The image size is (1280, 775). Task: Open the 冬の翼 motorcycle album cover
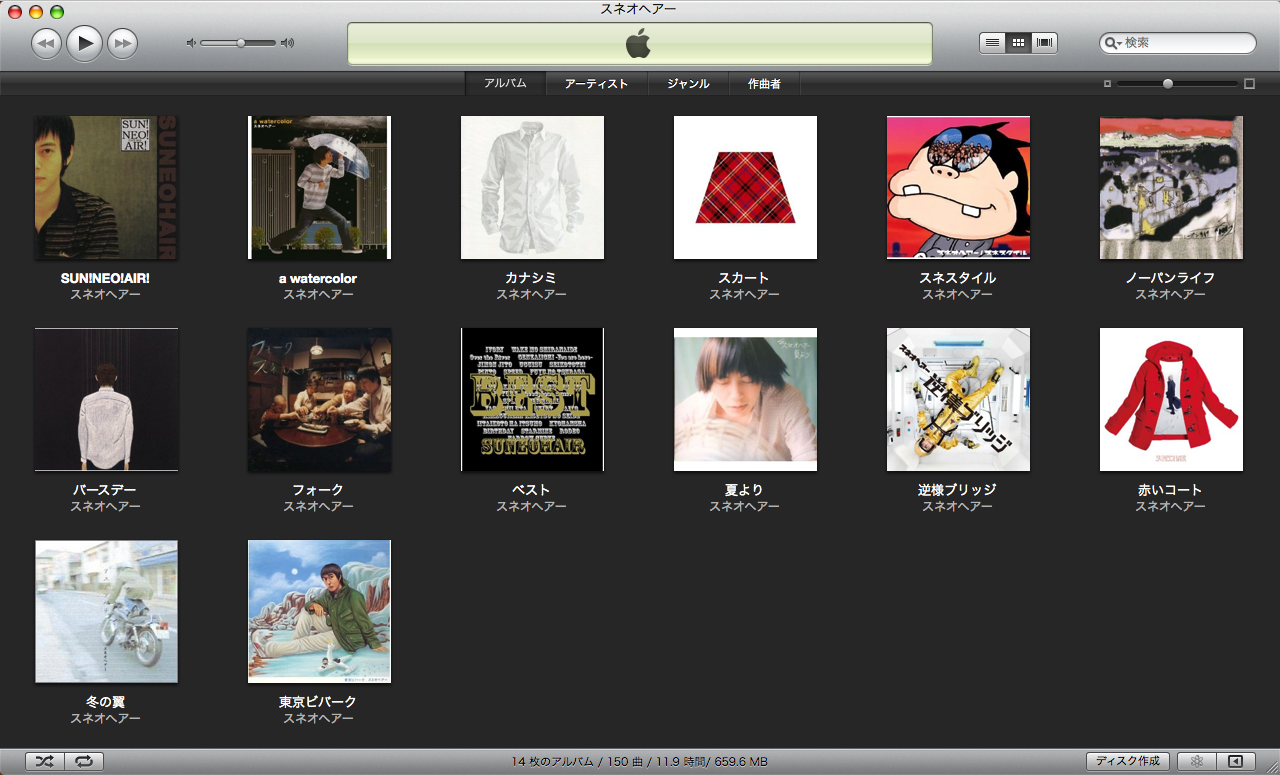point(106,611)
